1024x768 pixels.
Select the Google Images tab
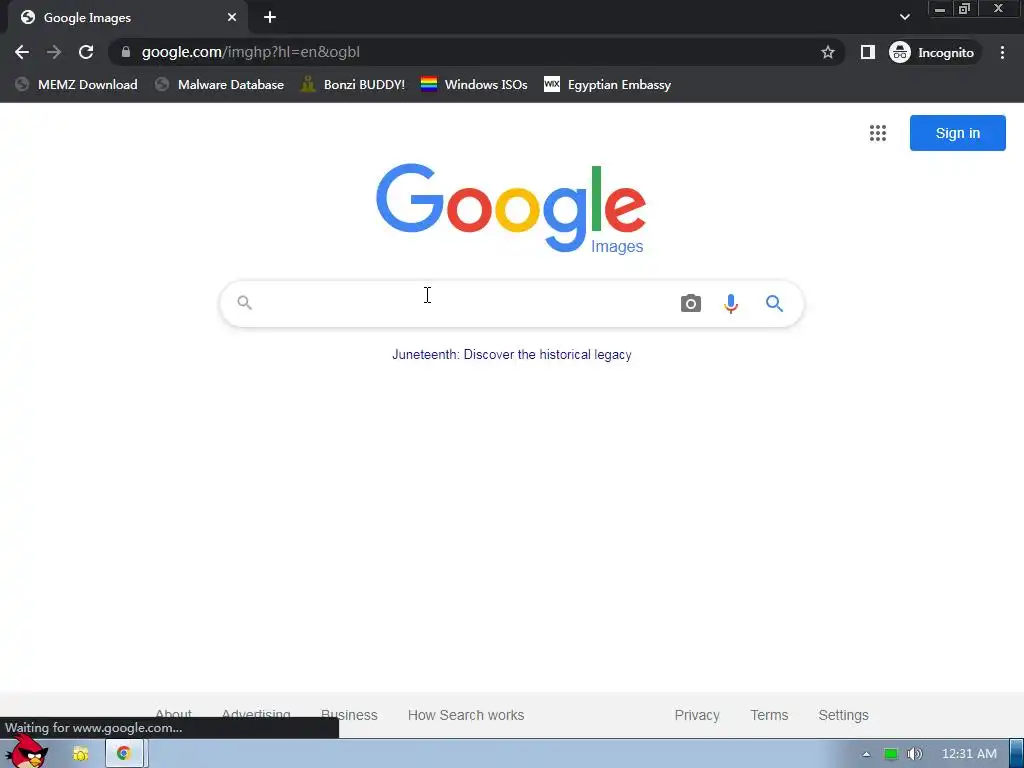click(128, 18)
